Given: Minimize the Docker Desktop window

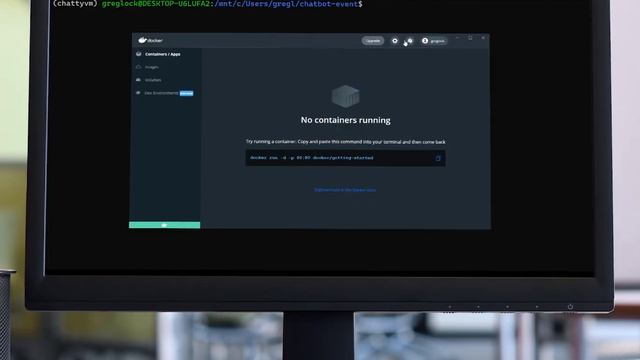Looking at the screenshot, I should point(458,38).
